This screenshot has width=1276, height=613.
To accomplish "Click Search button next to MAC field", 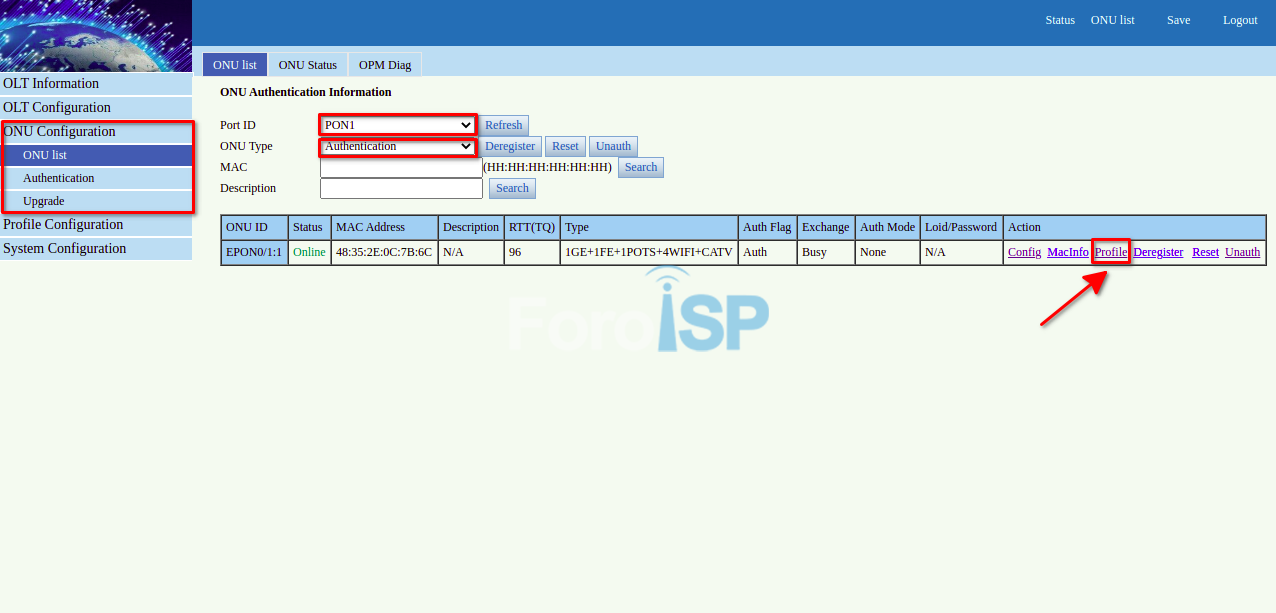I will (x=640, y=167).
